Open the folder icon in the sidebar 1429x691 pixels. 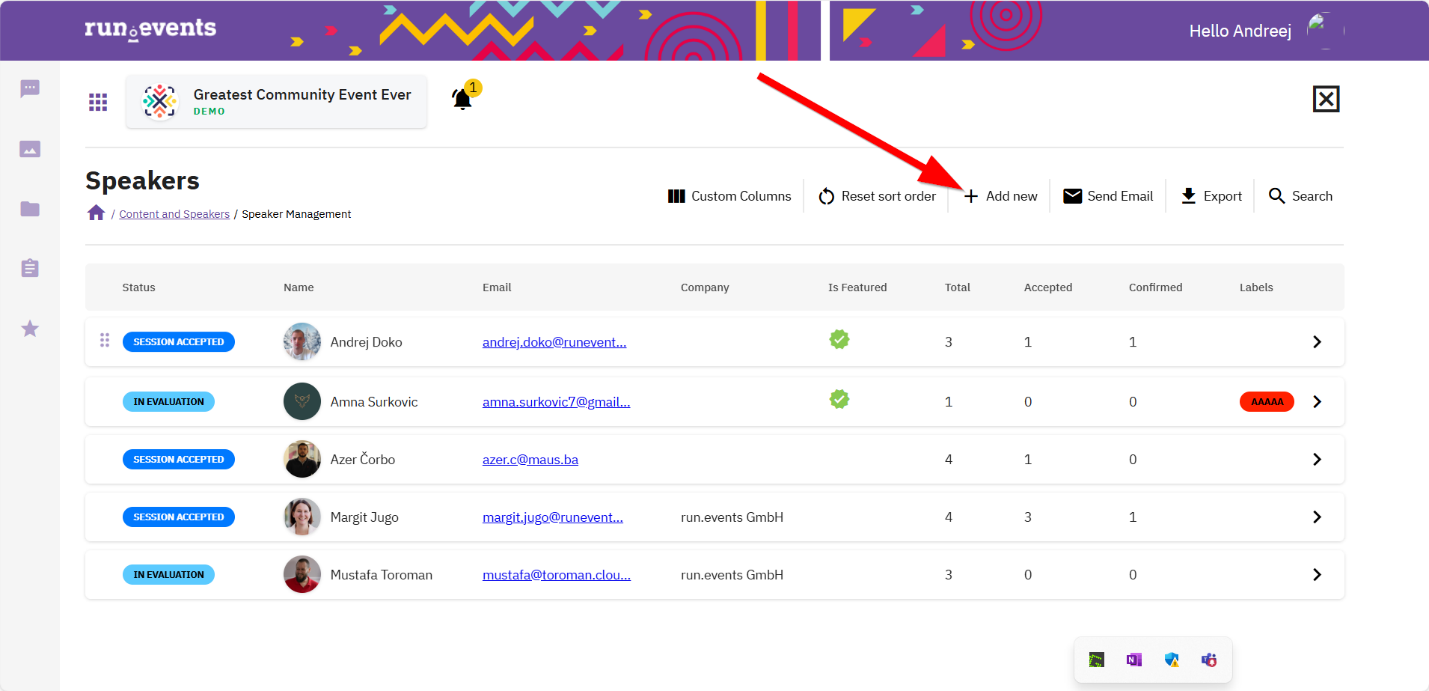30,209
